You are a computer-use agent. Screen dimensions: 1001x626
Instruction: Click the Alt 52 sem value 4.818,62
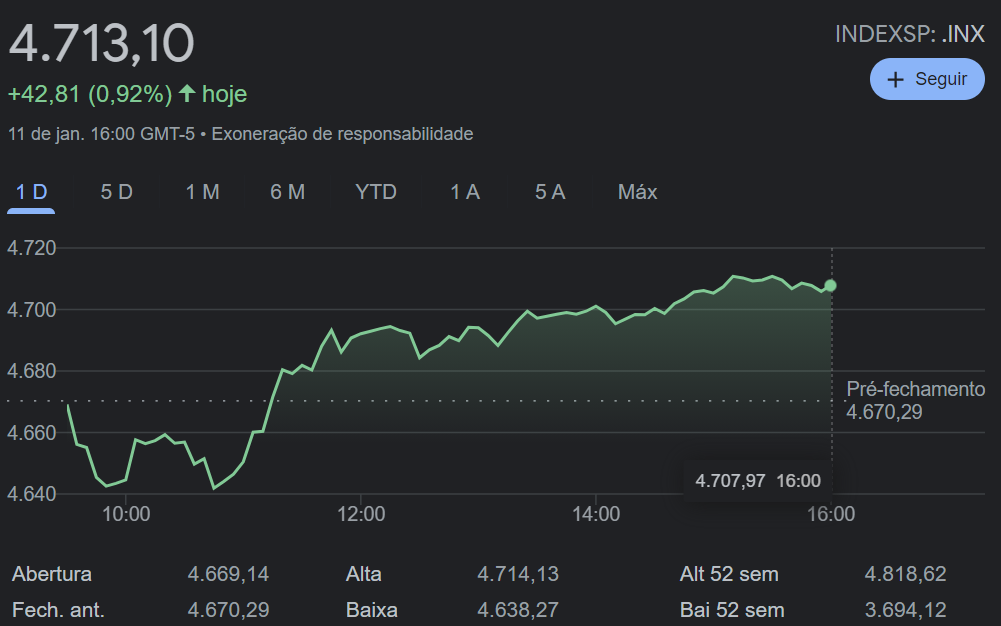click(x=905, y=574)
